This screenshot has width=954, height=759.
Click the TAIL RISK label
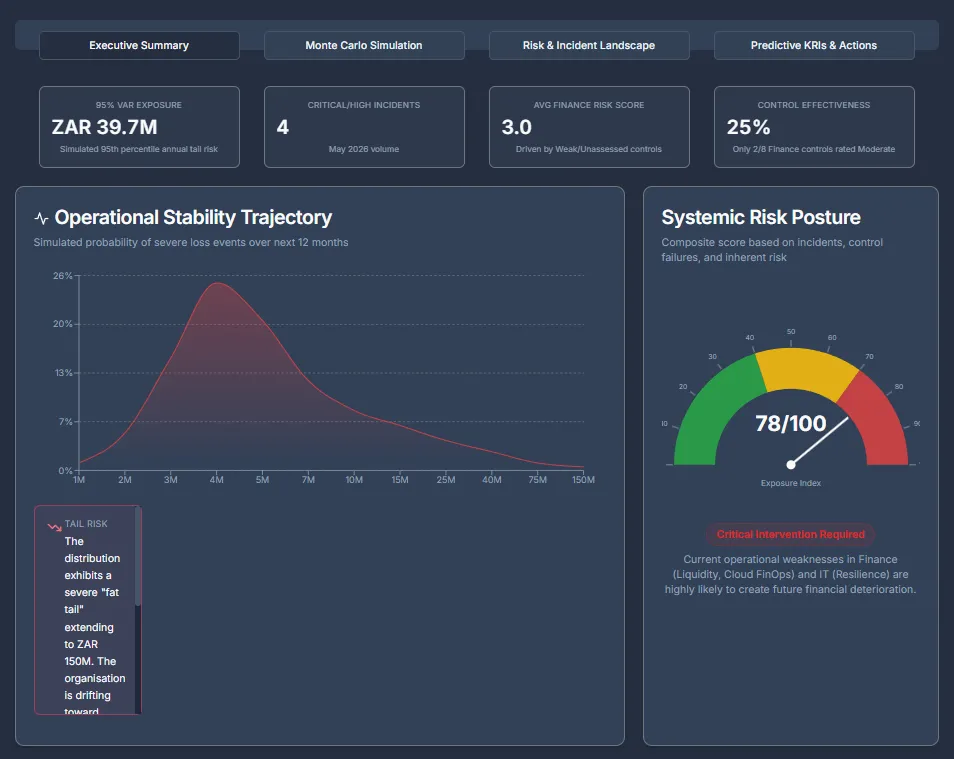click(86, 523)
